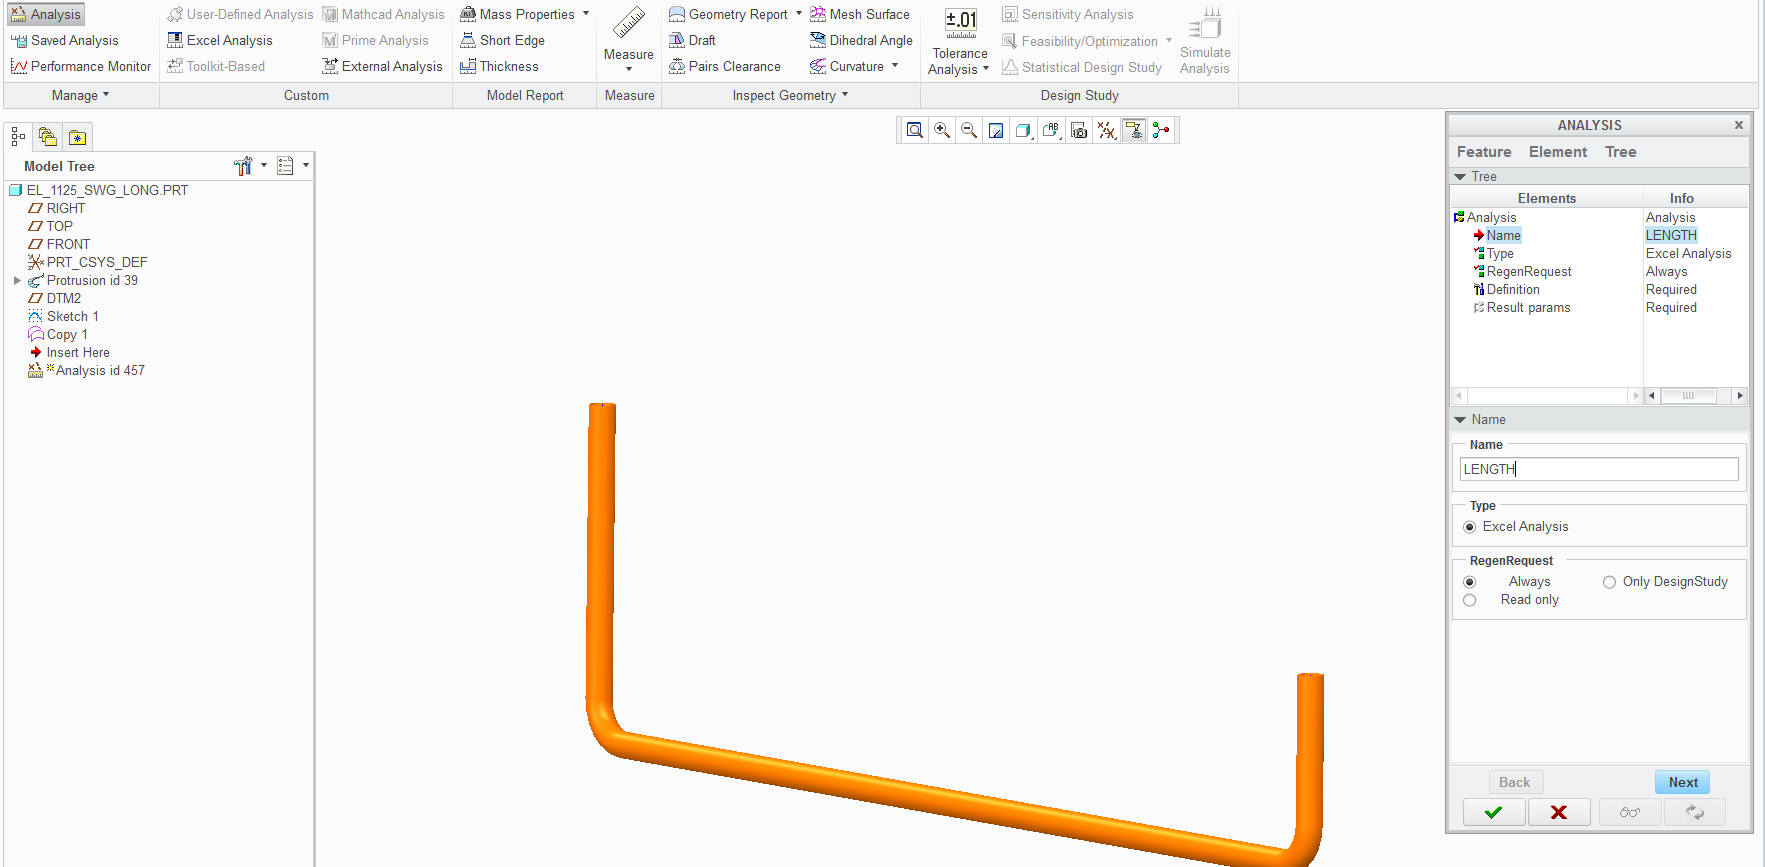Click the Model Tree show icon
The height and width of the screenshot is (867, 1765).
point(18,137)
